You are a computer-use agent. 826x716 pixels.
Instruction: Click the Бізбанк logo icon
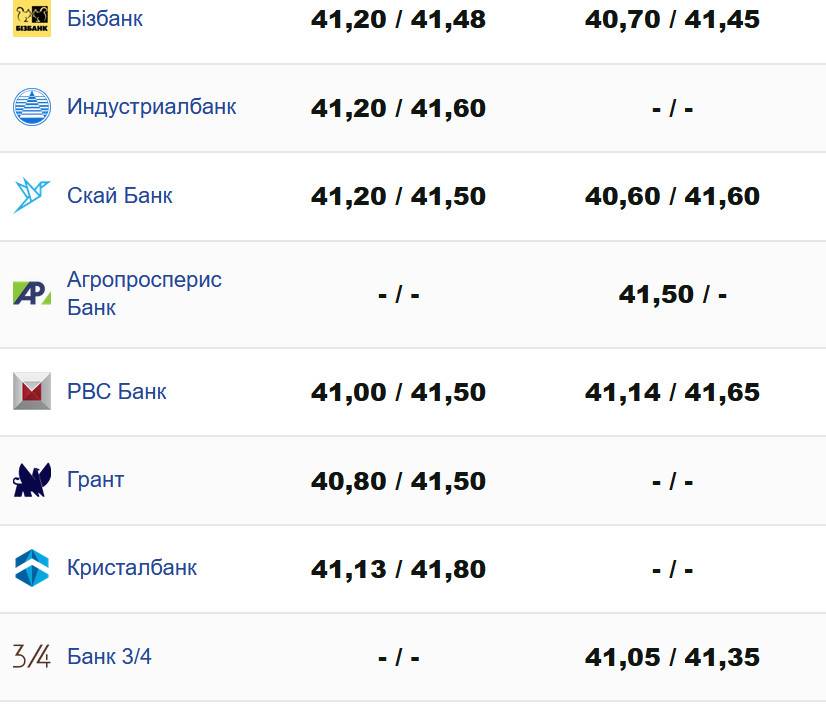(32, 19)
